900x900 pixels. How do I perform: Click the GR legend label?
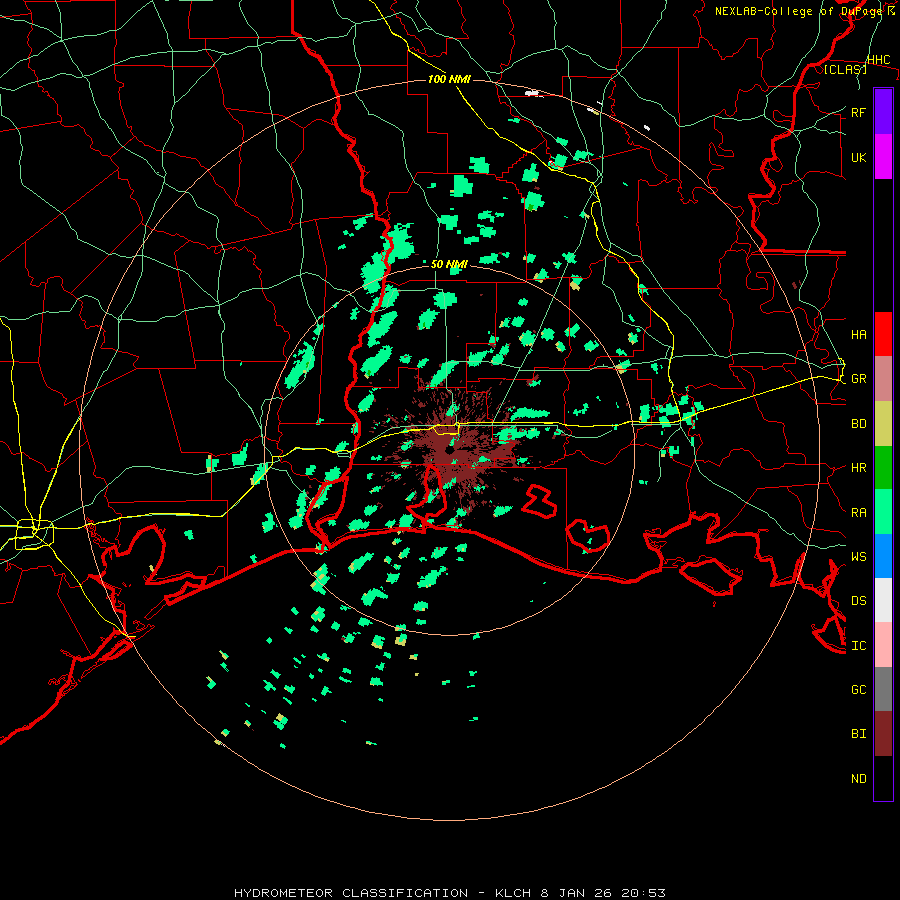[858, 379]
